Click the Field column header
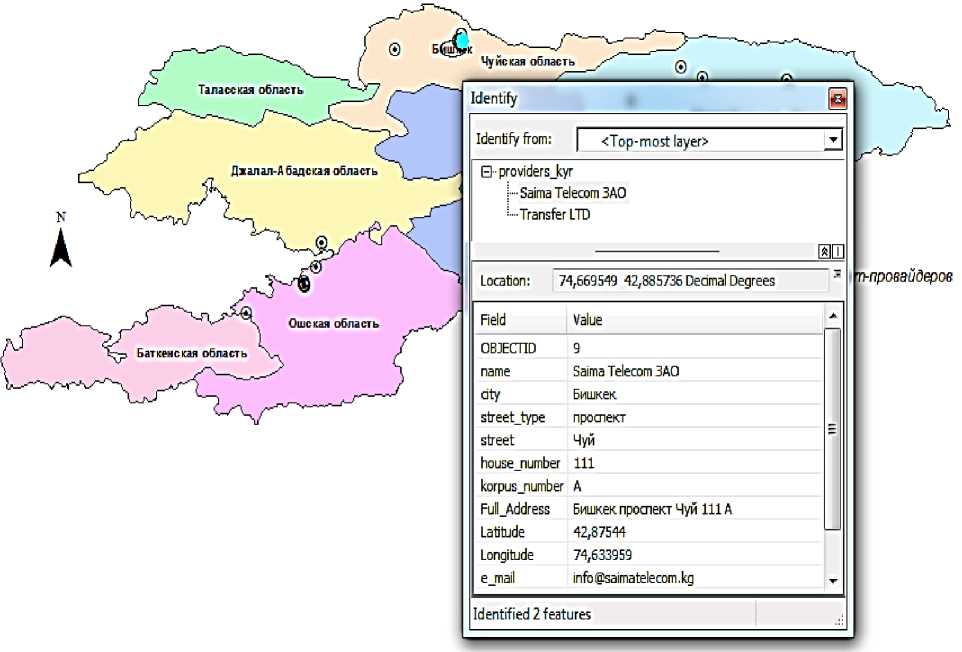Viewport: 962px width, 652px height. click(x=520, y=320)
